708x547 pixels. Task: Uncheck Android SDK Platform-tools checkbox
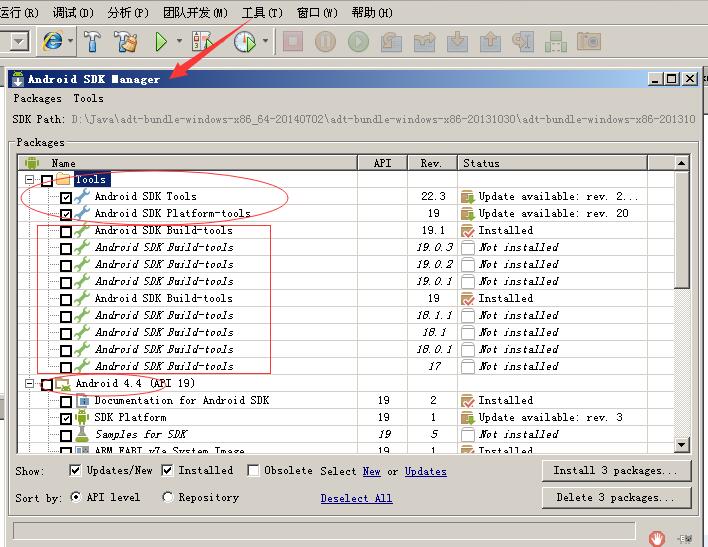click(x=66, y=214)
